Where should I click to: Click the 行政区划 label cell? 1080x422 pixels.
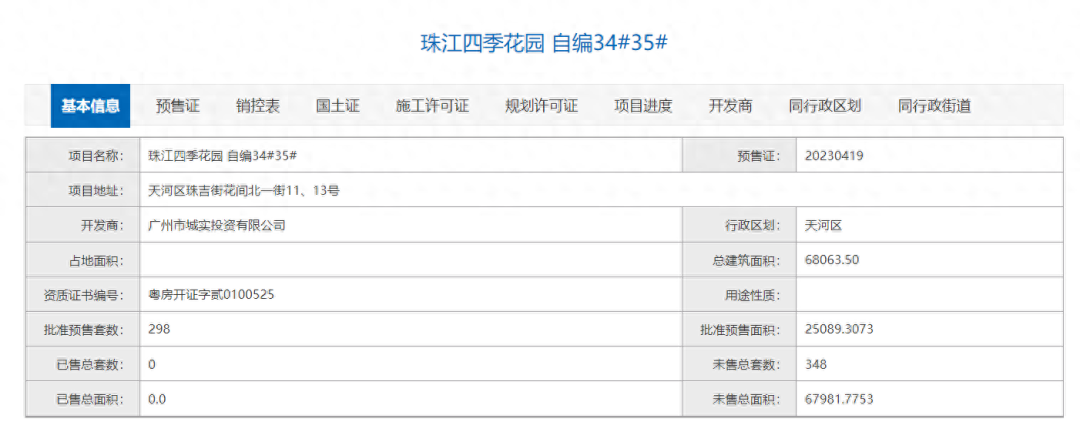pos(738,224)
